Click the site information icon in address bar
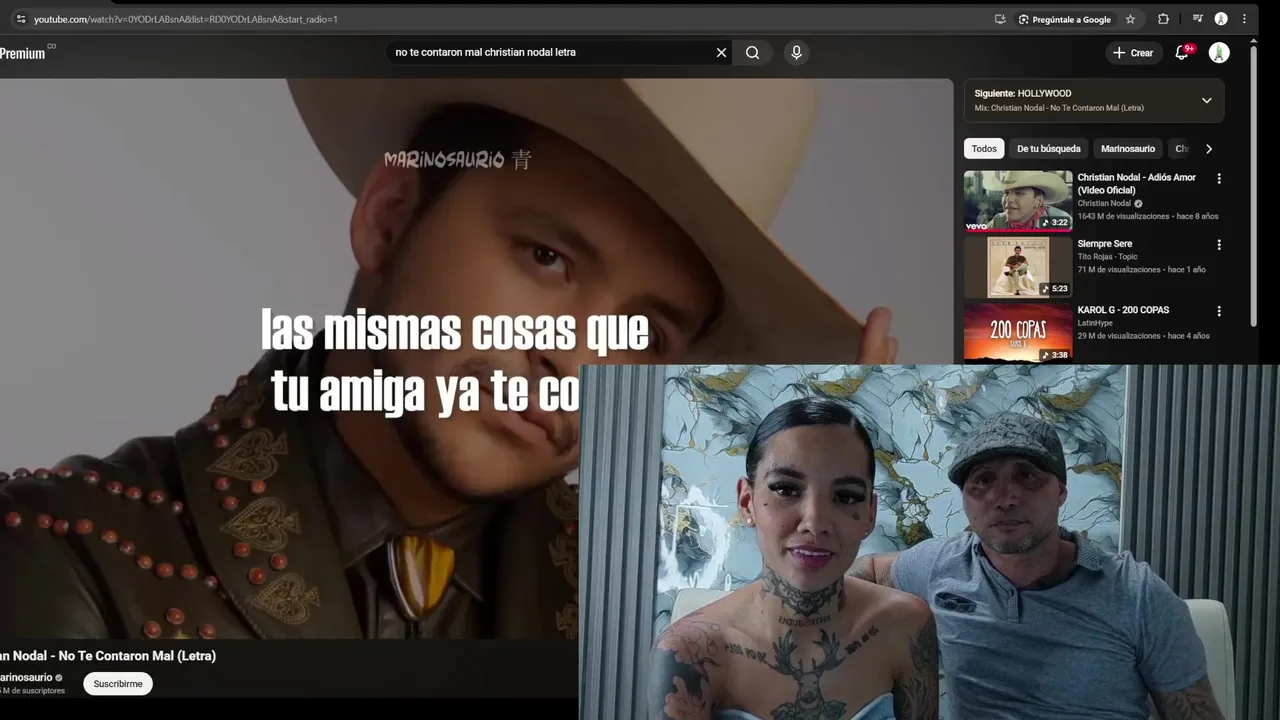This screenshot has width=1280, height=720. (x=21, y=19)
